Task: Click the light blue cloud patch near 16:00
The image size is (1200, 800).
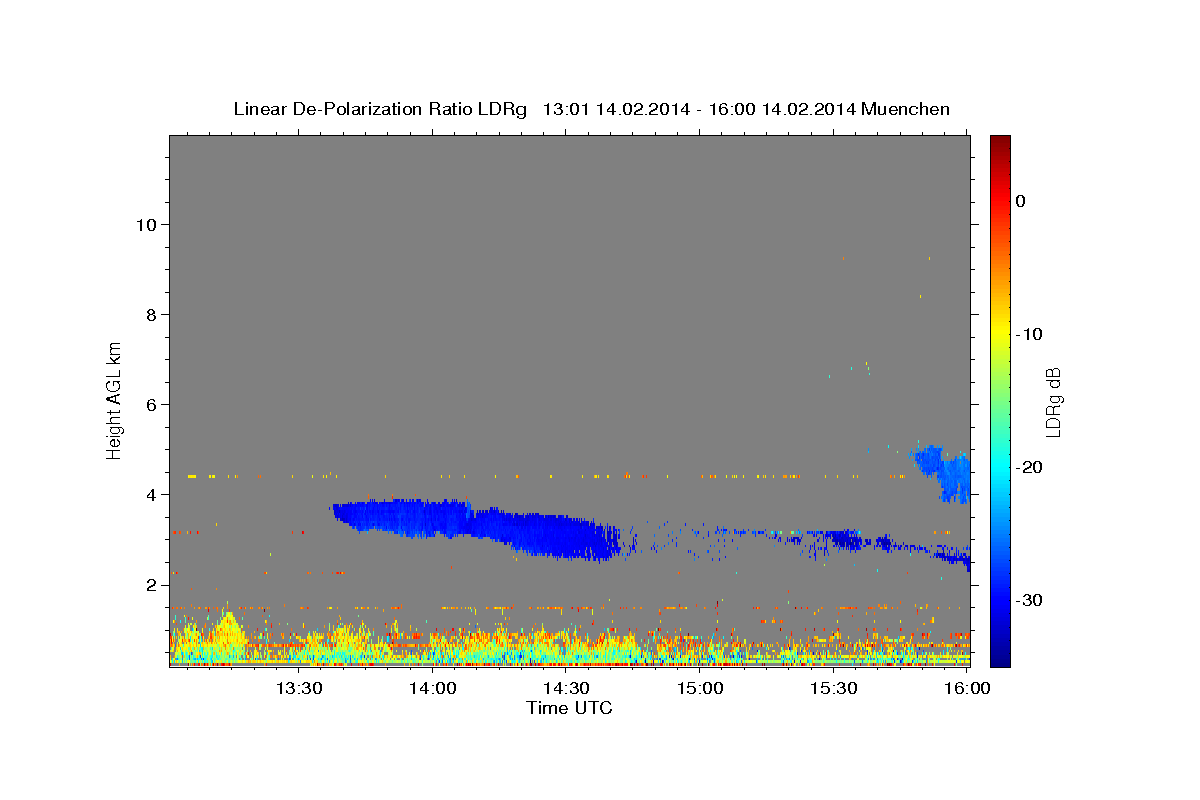Action: [x=942, y=472]
